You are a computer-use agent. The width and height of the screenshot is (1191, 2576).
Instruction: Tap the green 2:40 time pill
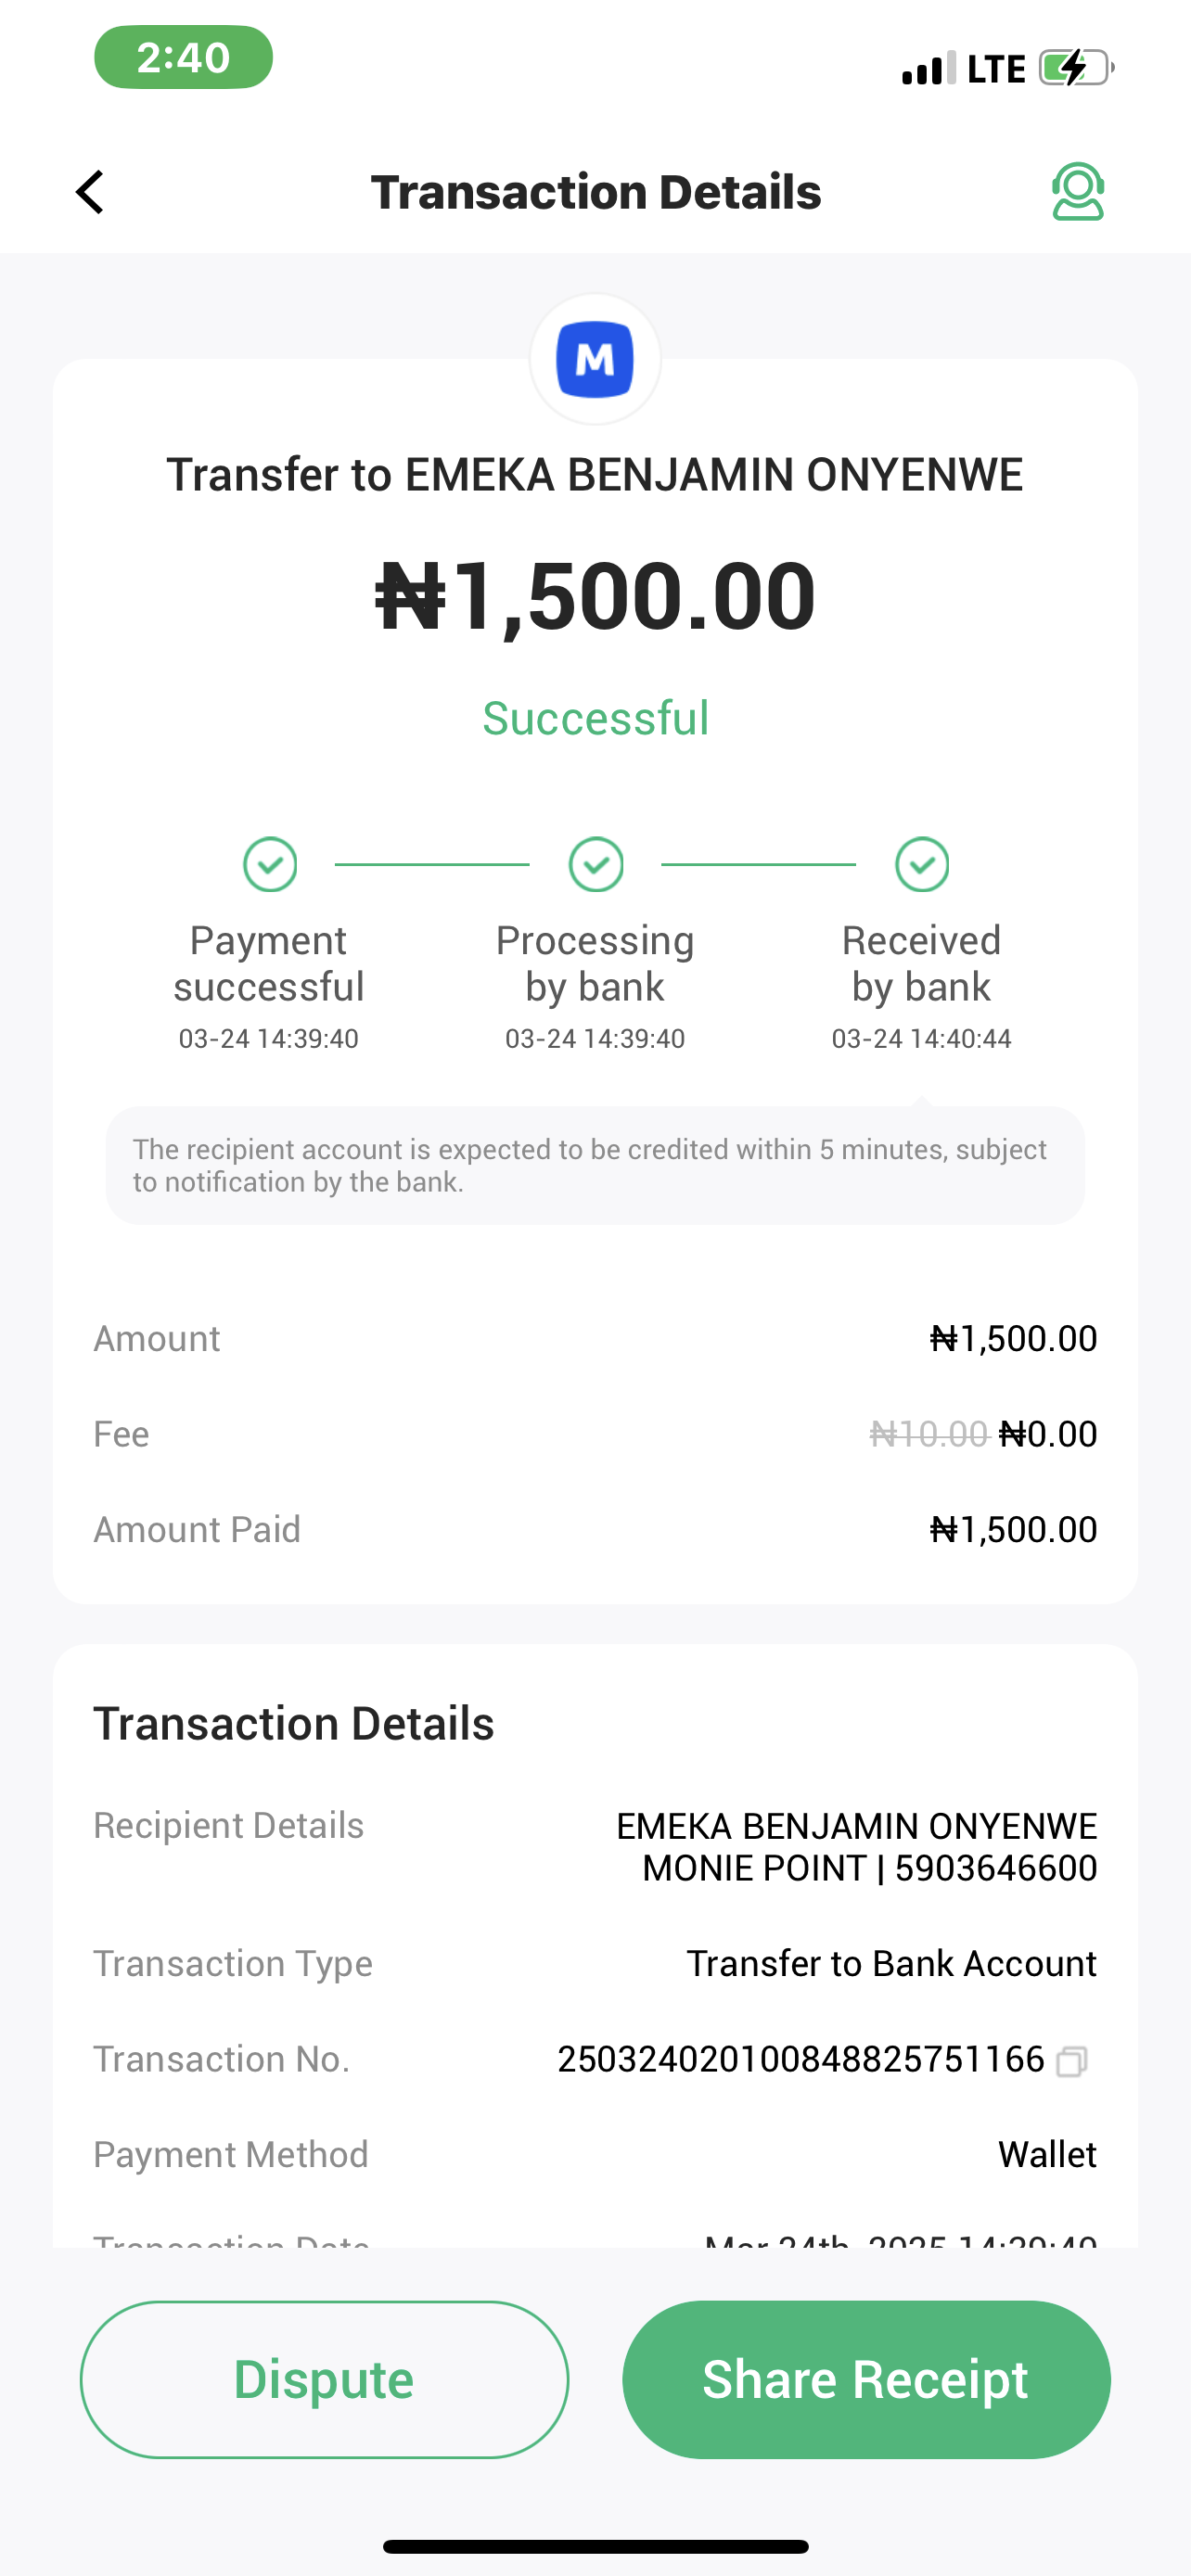click(x=183, y=57)
